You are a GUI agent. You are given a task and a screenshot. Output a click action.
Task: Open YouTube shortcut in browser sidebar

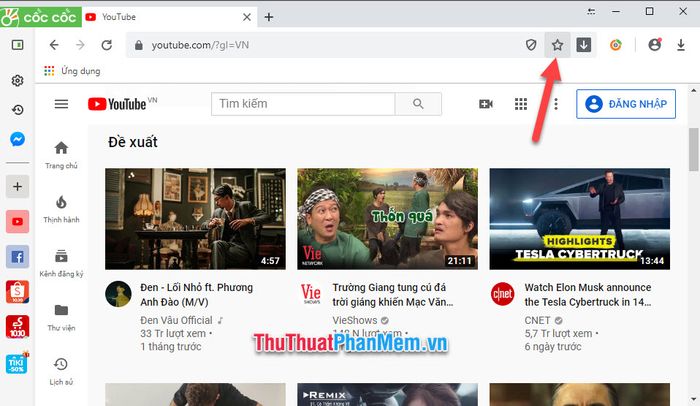[17, 222]
